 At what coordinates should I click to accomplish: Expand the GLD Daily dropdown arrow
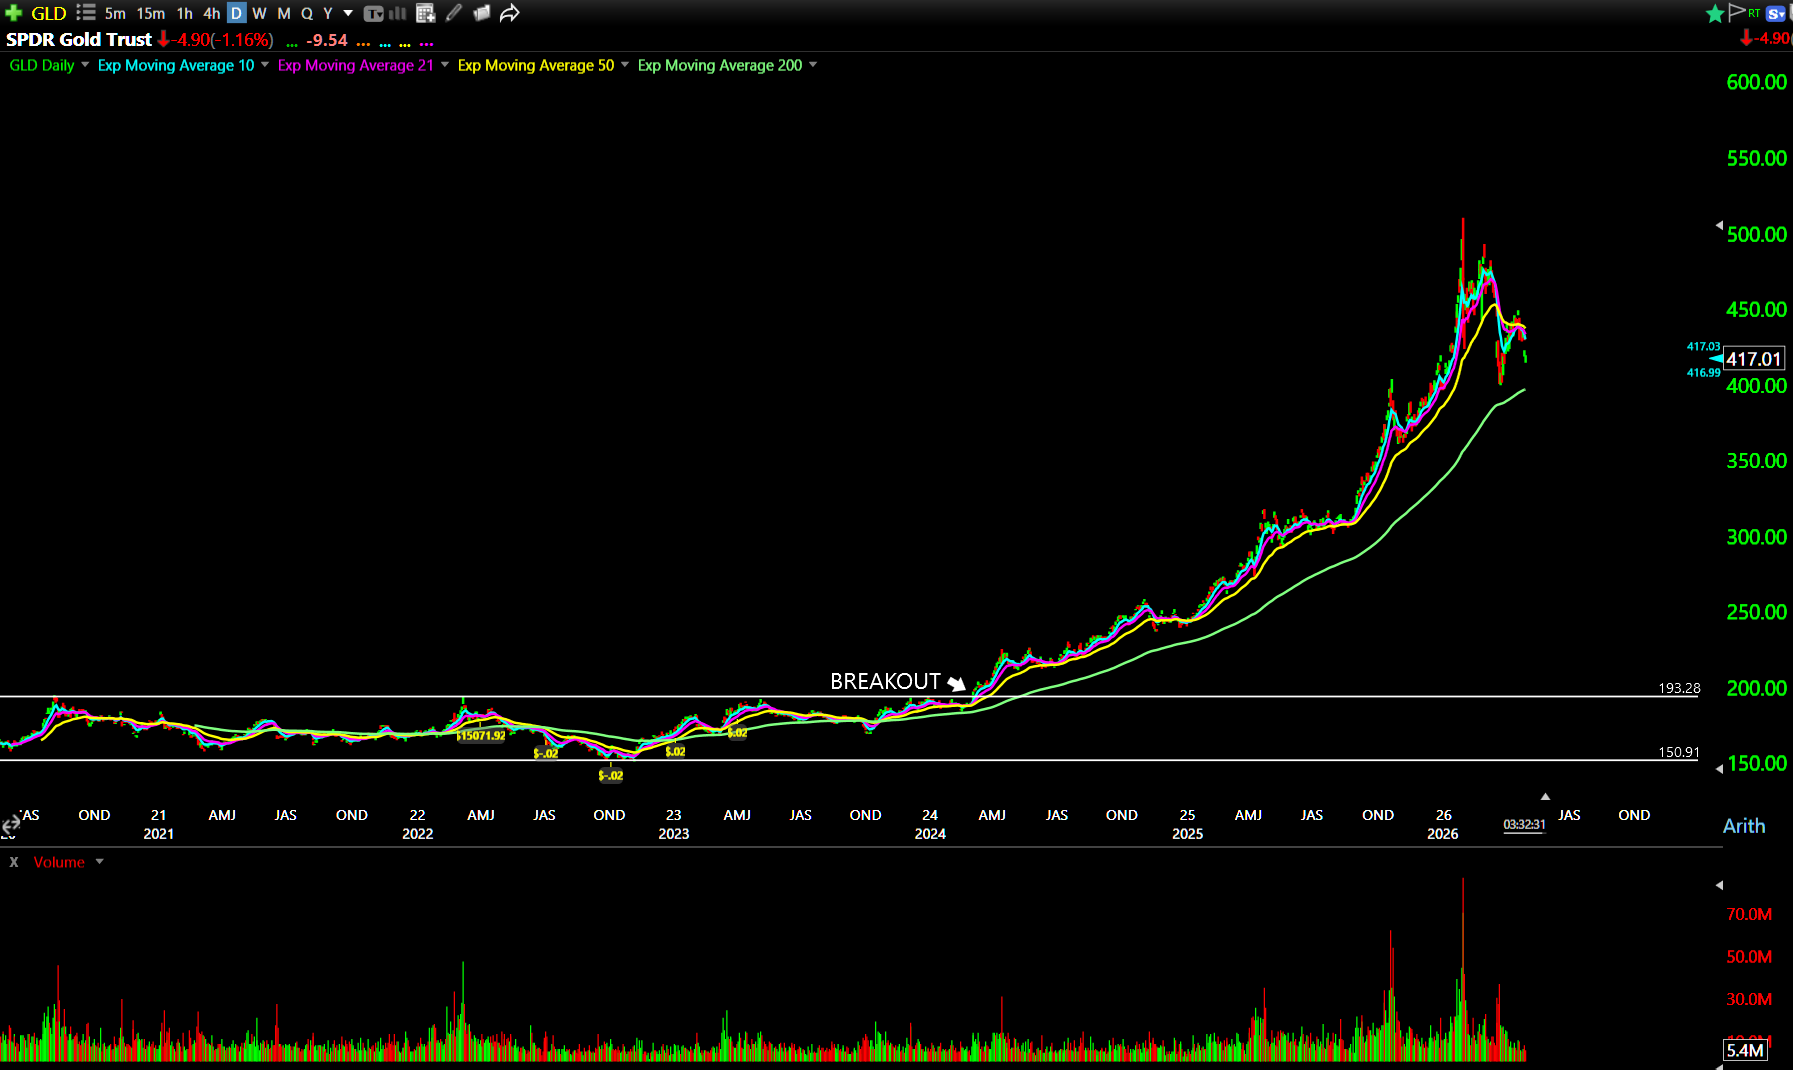85,65
